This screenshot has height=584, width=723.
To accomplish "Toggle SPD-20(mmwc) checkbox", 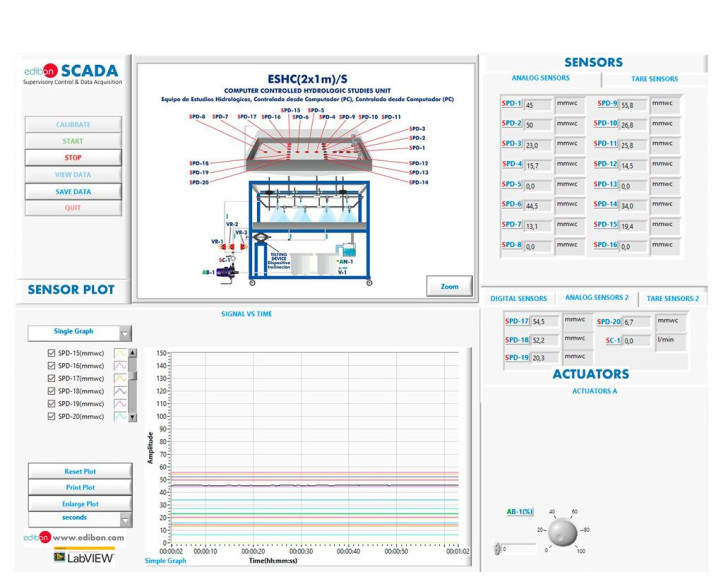I will coord(51,416).
